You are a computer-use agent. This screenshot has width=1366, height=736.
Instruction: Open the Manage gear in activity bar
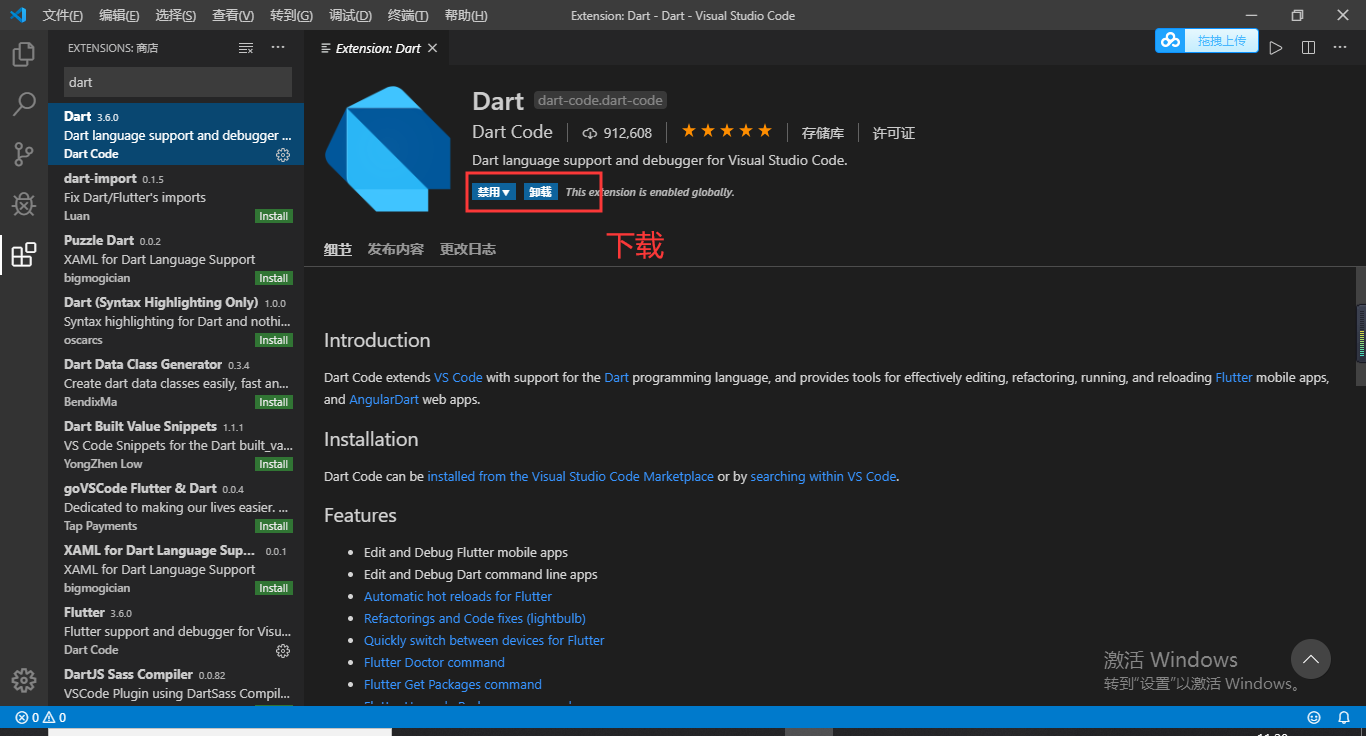[x=24, y=680]
